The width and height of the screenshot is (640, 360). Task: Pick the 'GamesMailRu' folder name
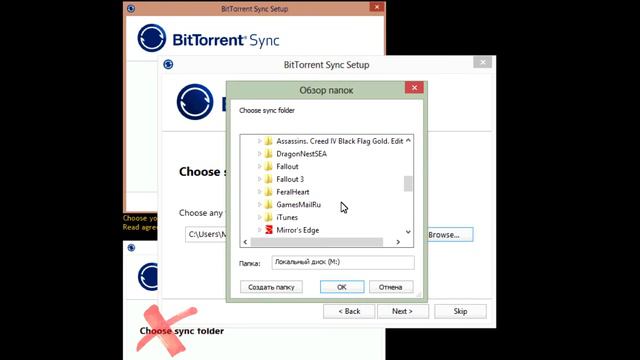pyautogui.click(x=298, y=204)
